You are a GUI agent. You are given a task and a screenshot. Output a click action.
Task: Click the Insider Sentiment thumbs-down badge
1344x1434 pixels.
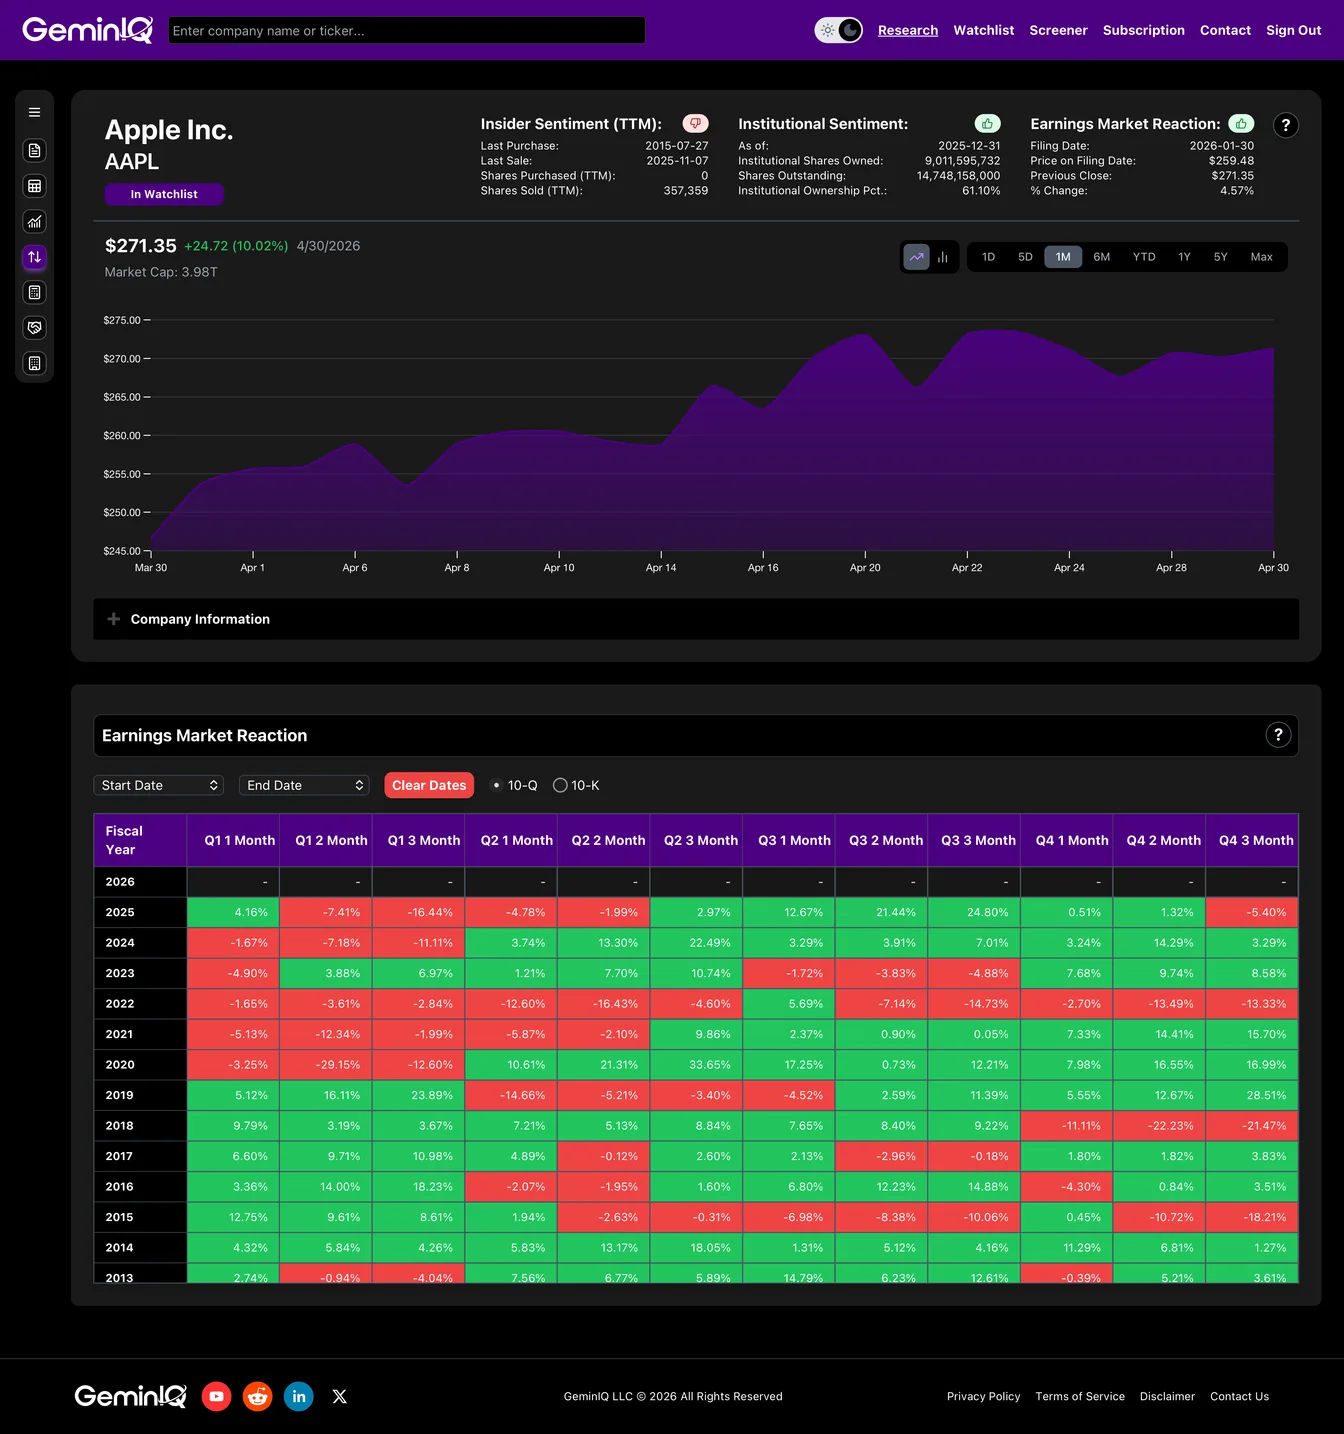695,123
